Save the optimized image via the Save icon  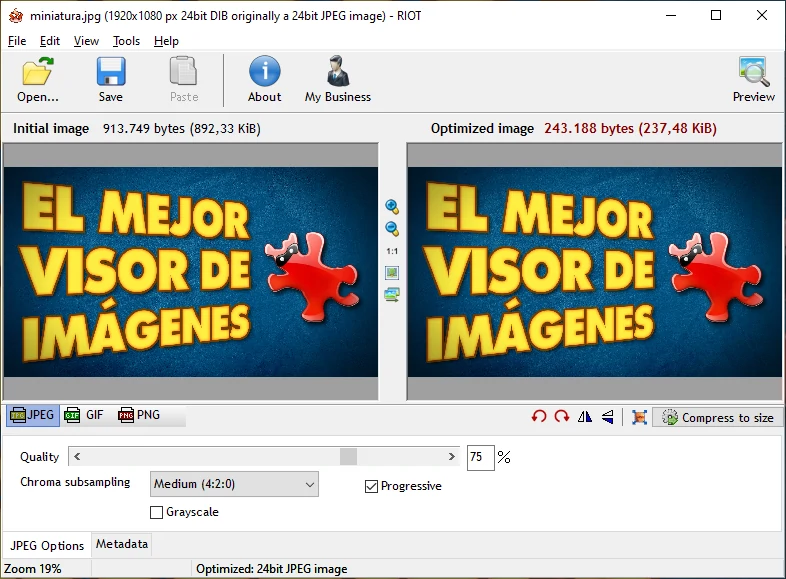(x=110, y=80)
